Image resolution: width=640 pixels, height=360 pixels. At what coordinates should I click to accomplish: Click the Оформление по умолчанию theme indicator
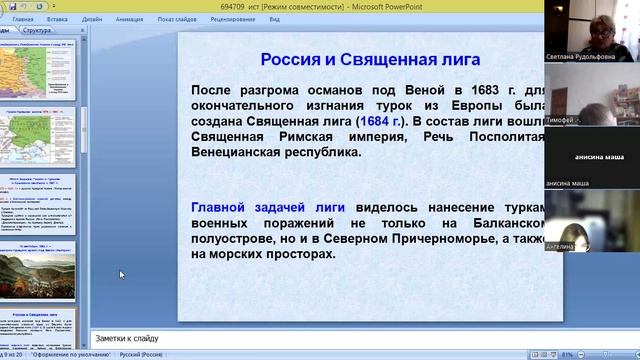click(x=71, y=355)
